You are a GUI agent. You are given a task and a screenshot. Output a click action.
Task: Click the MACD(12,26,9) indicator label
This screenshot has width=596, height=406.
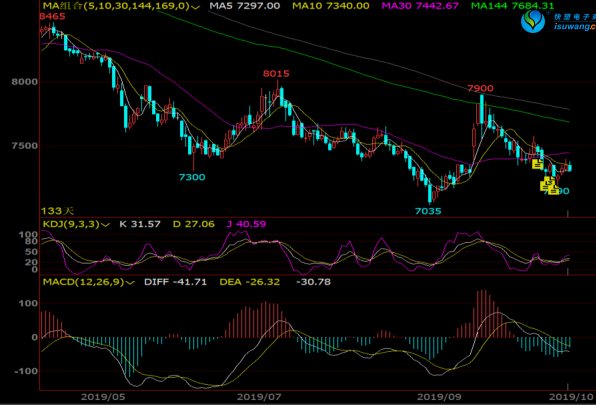(83, 282)
